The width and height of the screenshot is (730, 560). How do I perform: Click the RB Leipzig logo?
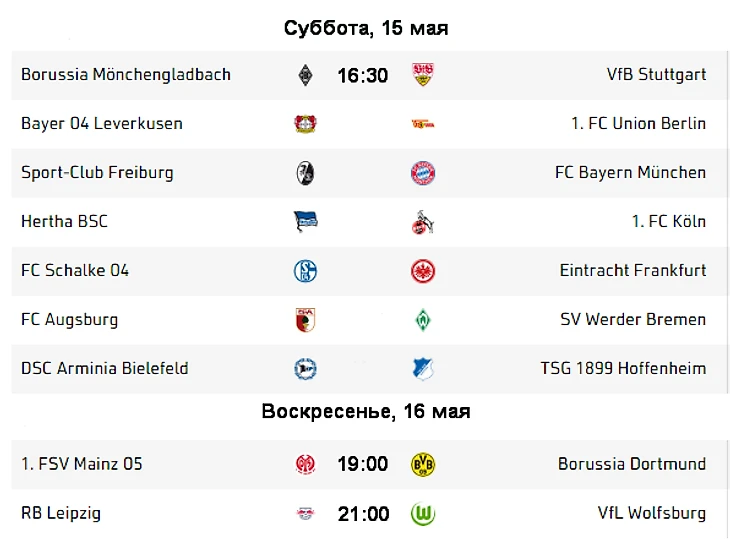point(306,514)
